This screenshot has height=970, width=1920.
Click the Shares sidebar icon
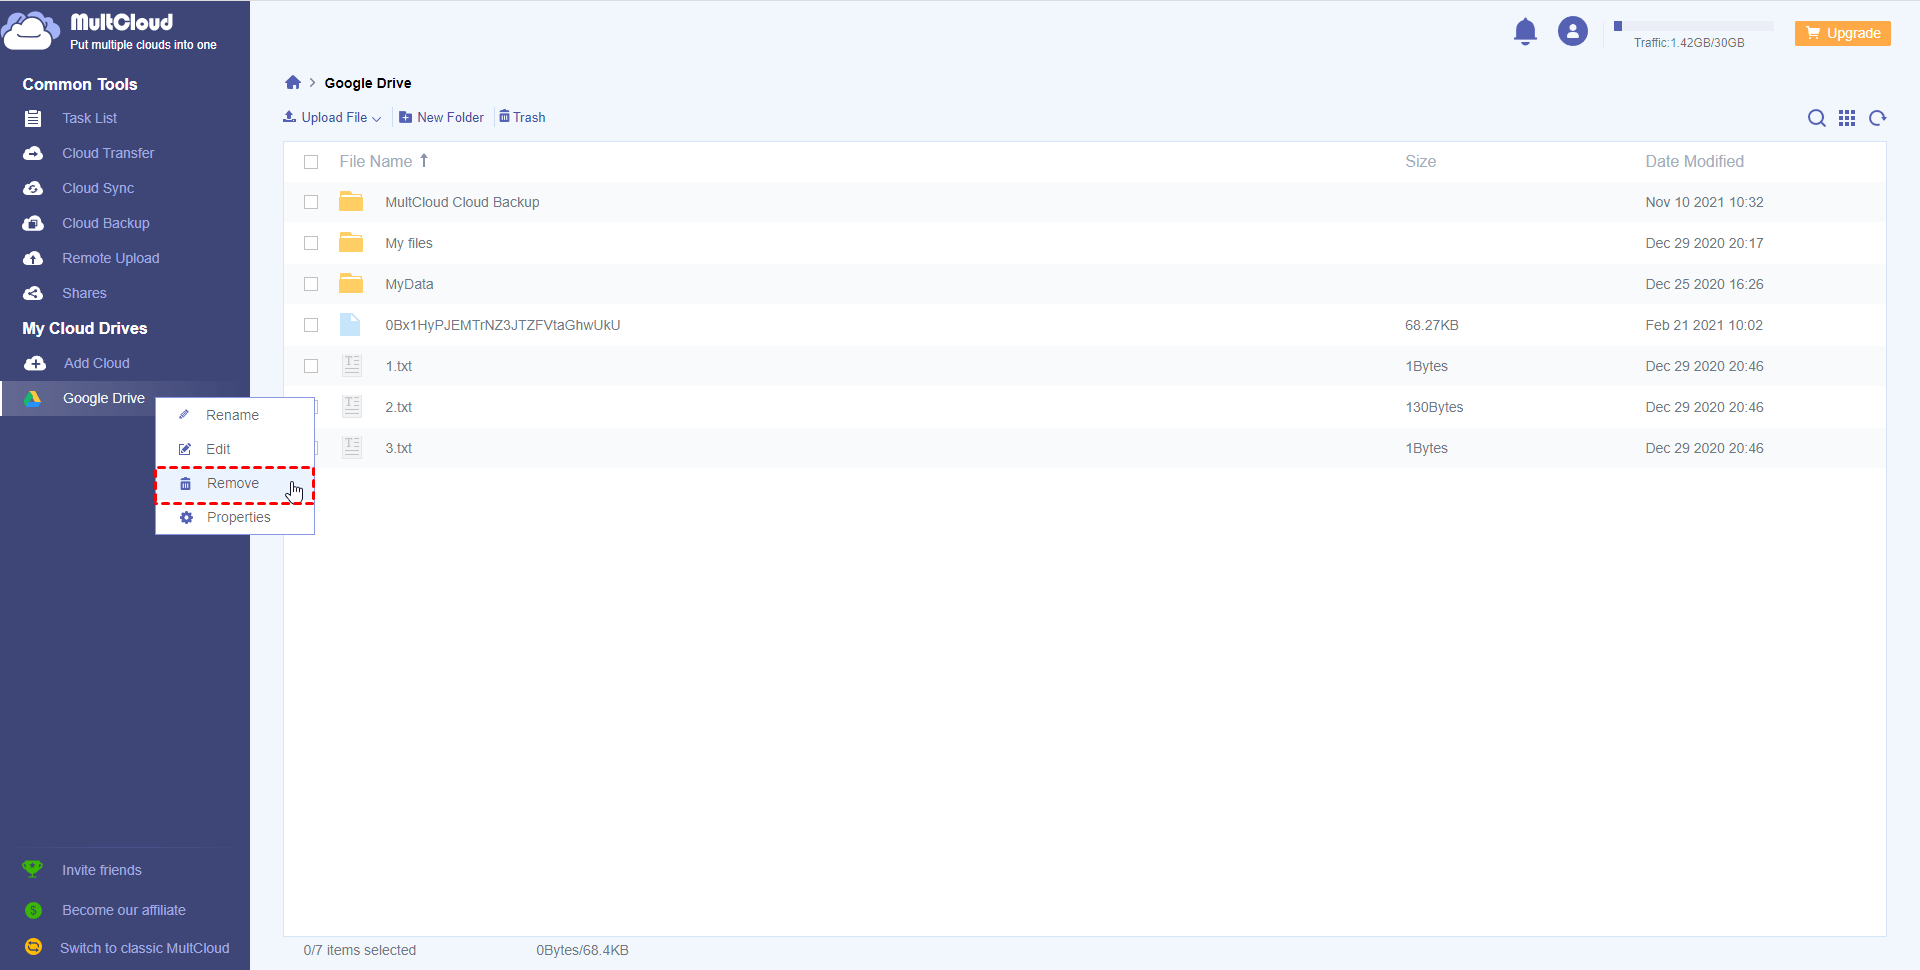(33, 293)
